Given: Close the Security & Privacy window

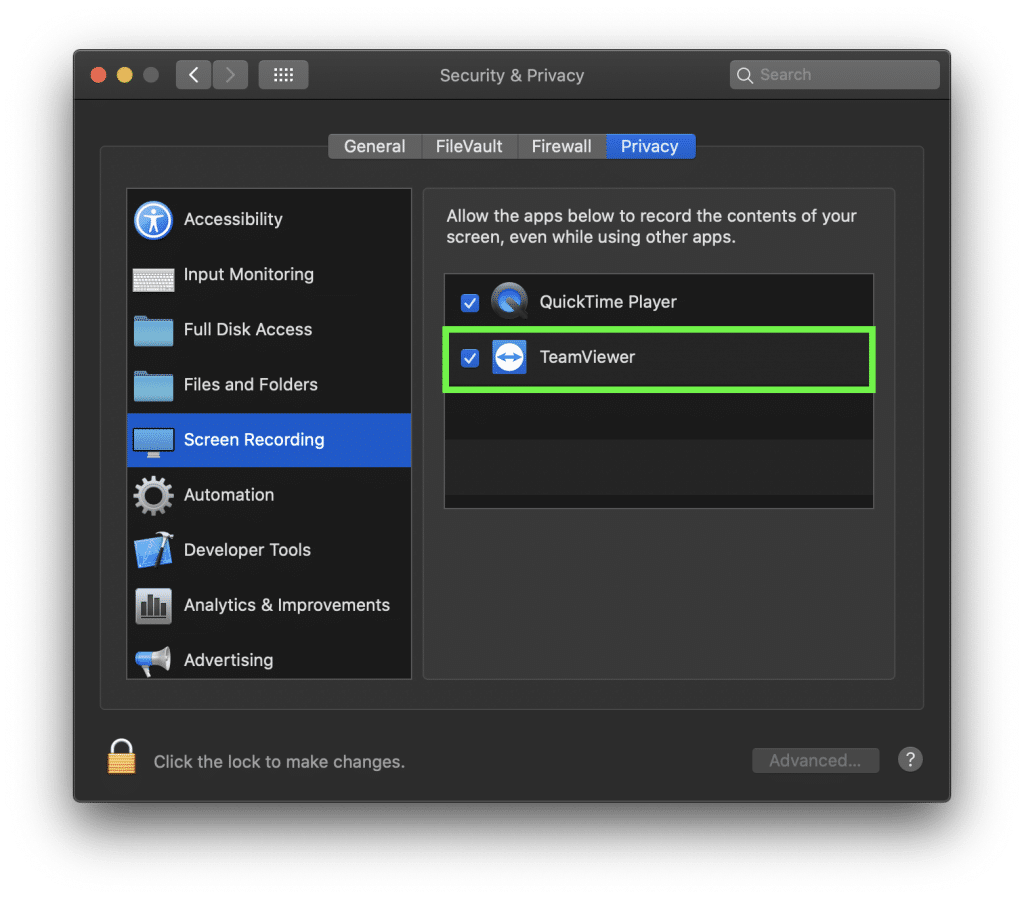Looking at the screenshot, I should tap(99, 75).
